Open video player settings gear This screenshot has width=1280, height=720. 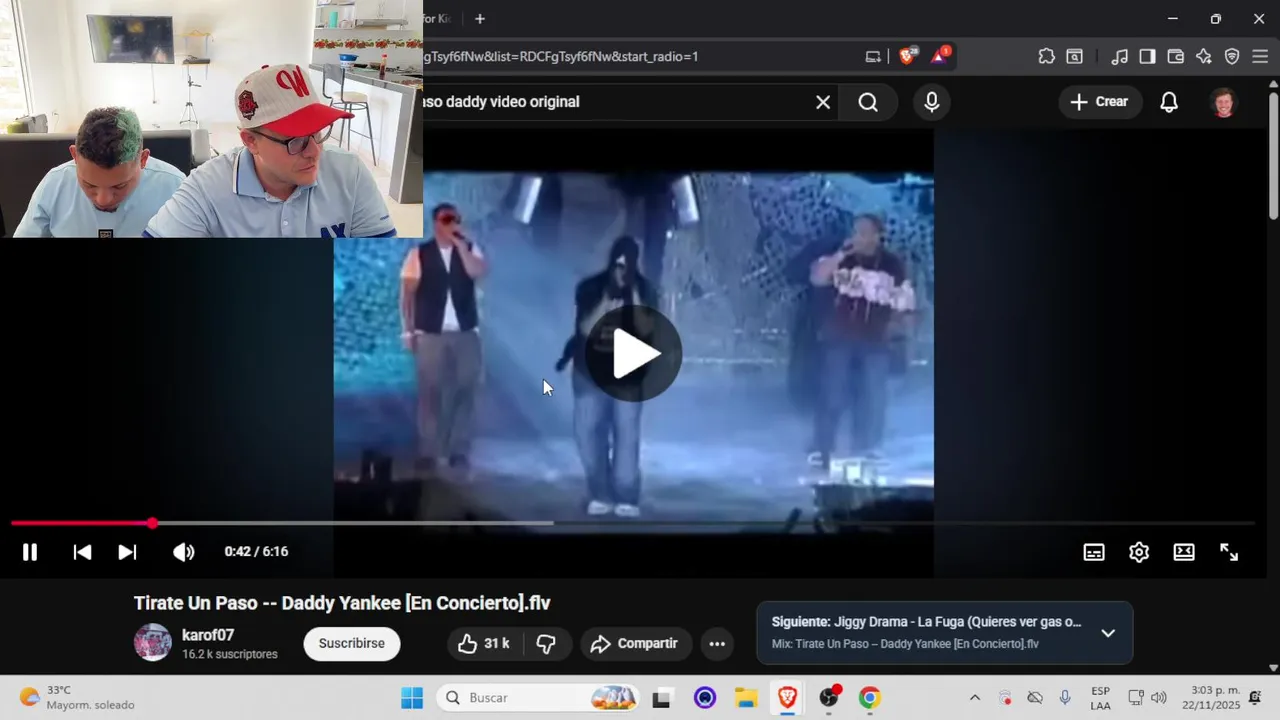1139,552
